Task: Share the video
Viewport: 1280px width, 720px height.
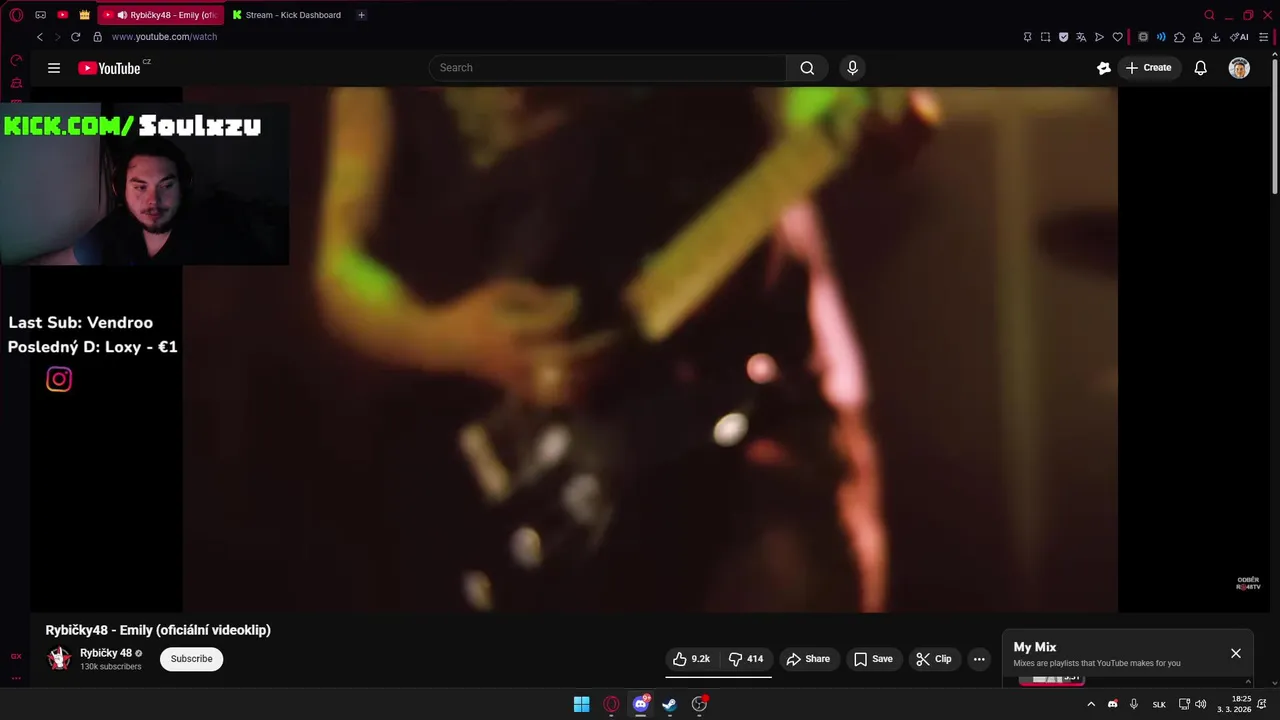Action: click(x=808, y=659)
